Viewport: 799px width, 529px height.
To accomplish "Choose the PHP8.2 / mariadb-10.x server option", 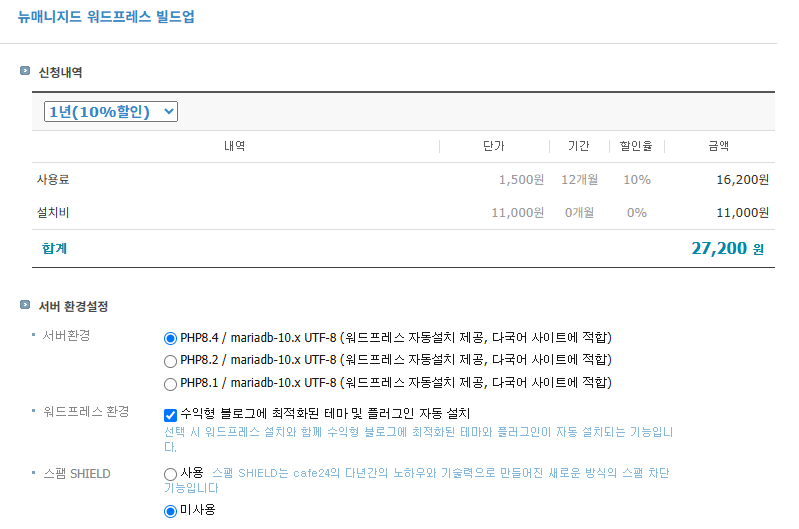I will (170, 360).
